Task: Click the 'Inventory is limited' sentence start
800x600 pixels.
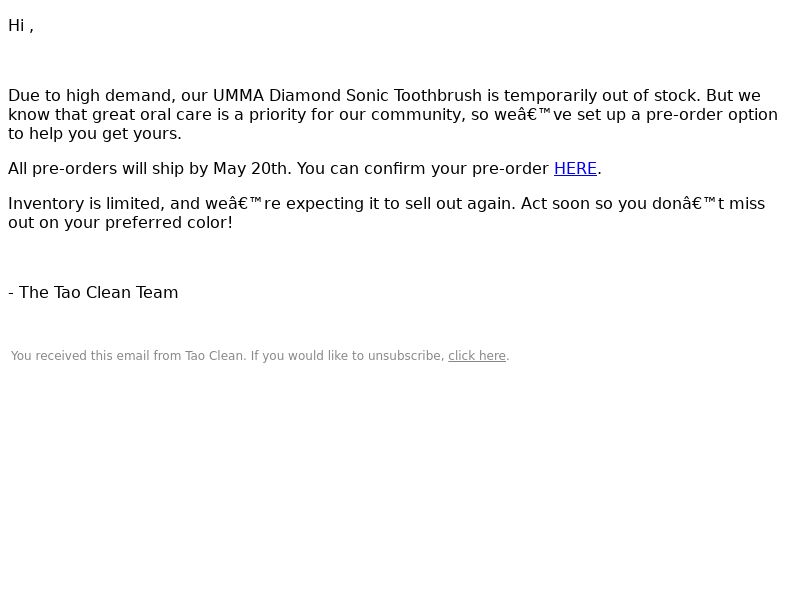Action: [86, 204]
